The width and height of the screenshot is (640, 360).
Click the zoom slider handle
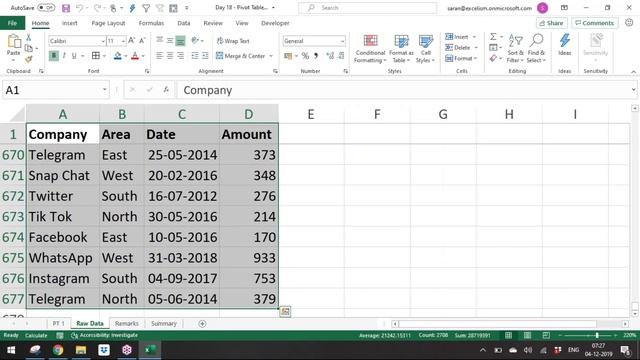(x=597, y=335)
